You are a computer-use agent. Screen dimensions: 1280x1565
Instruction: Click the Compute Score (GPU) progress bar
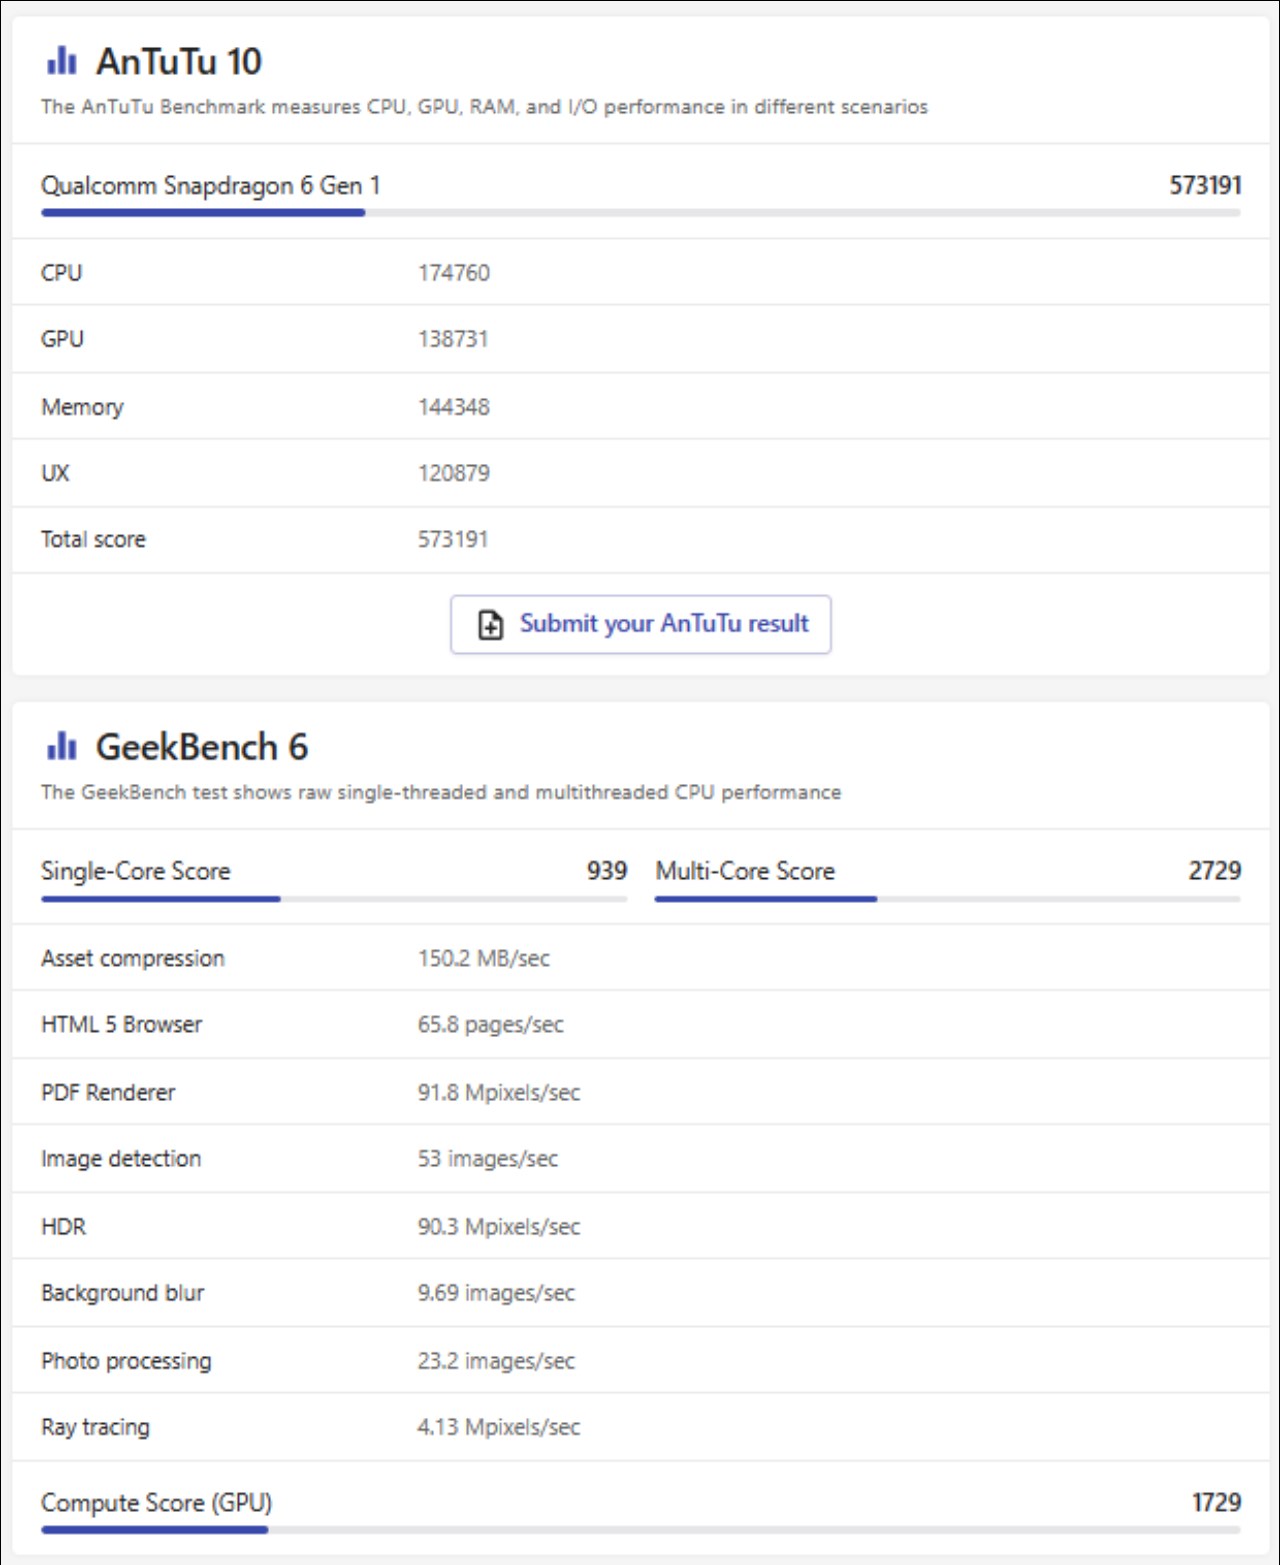coord(640,1530)
